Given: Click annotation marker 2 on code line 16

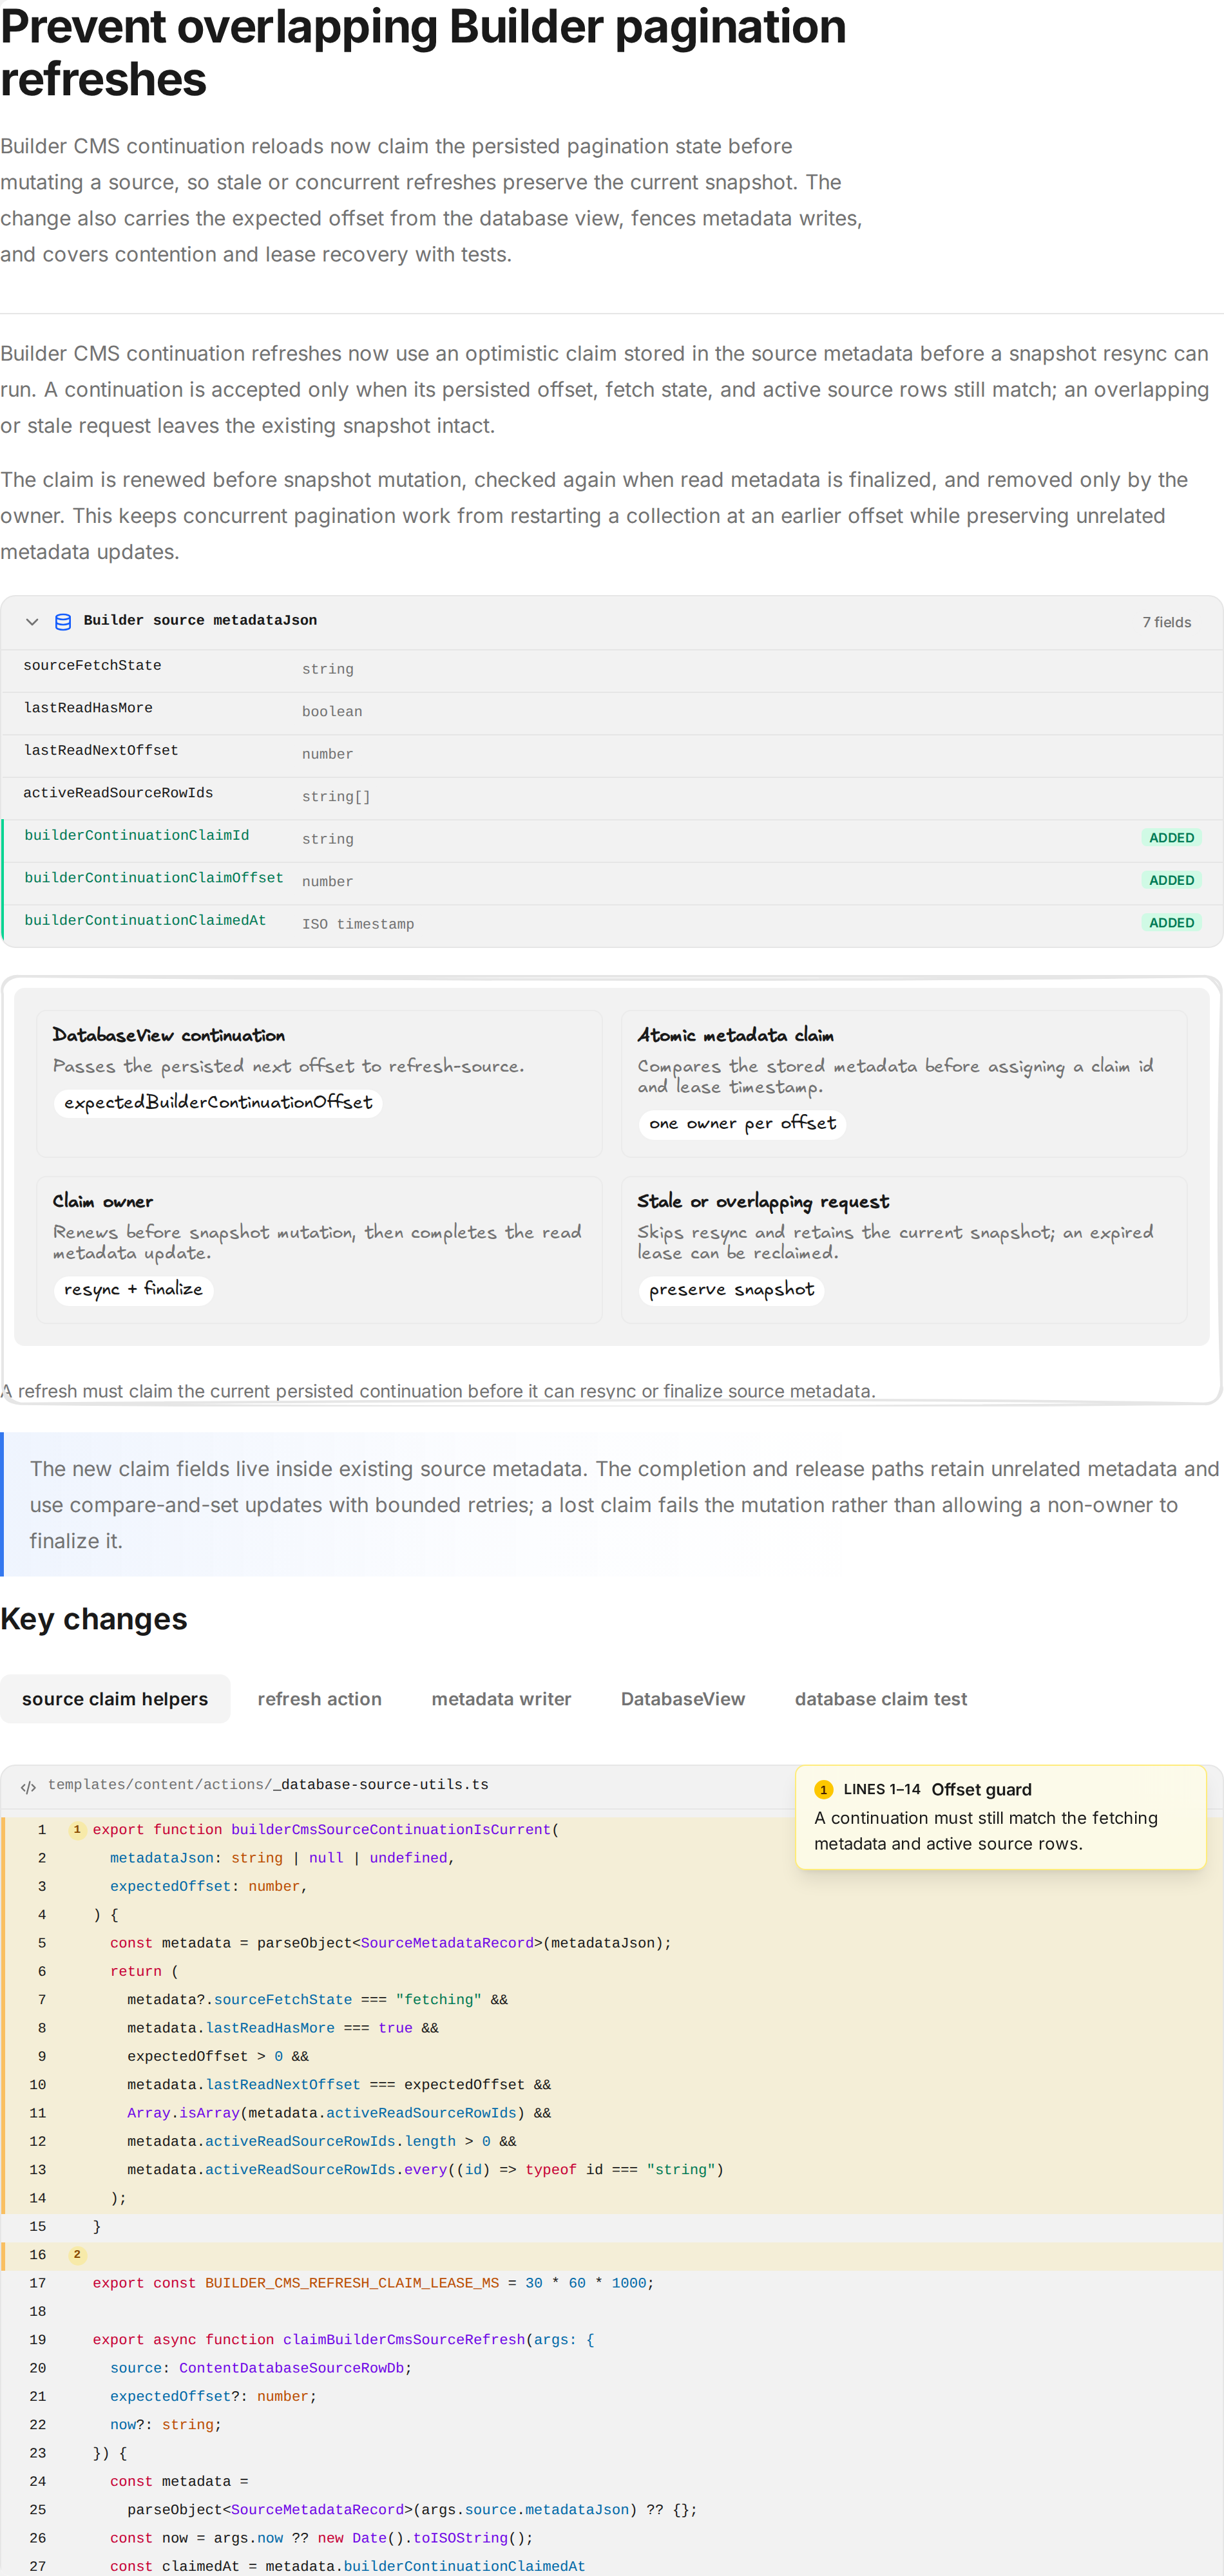Looking at the screenshot, I should [x=77, y=2254].
